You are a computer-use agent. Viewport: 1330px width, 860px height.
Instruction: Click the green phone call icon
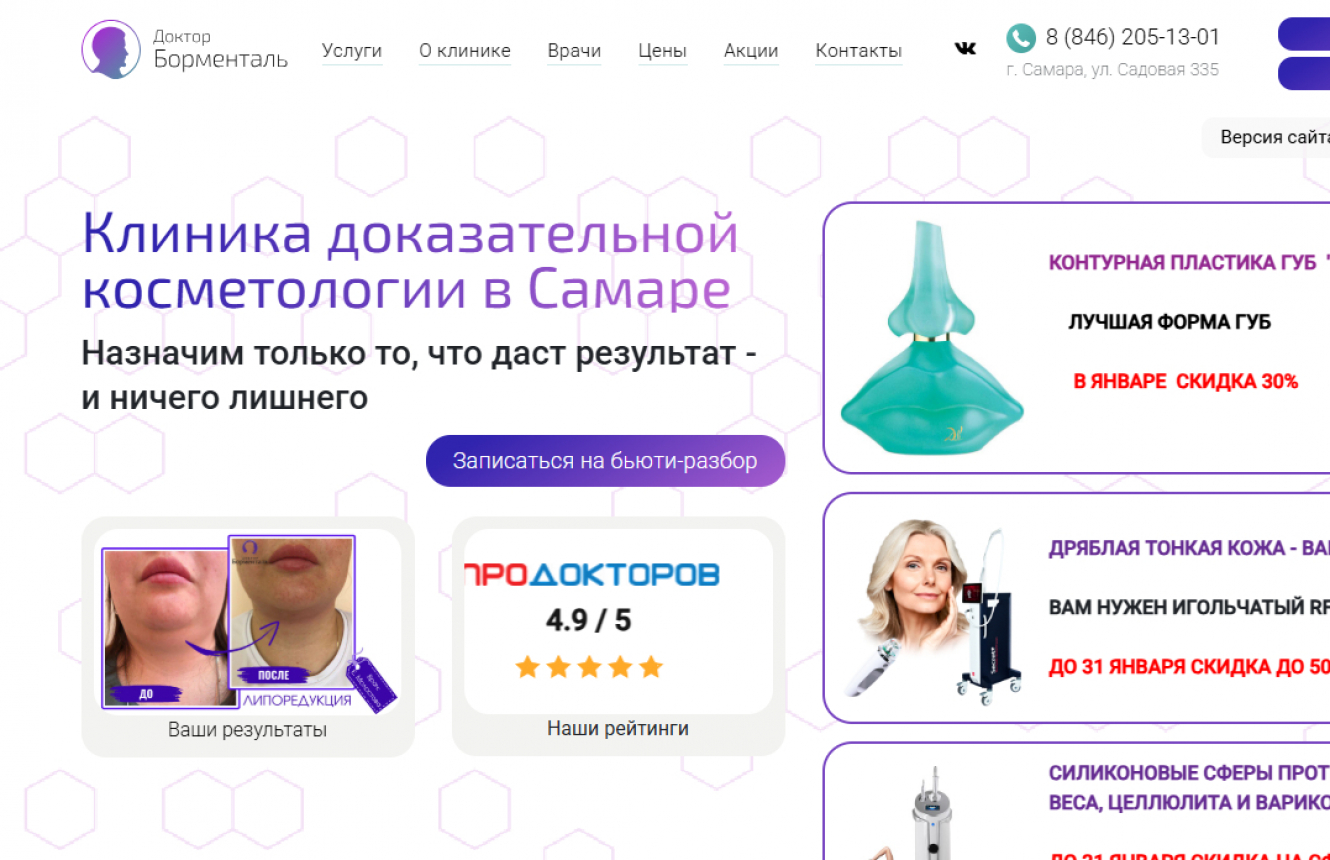click(x=1020, y=38)
